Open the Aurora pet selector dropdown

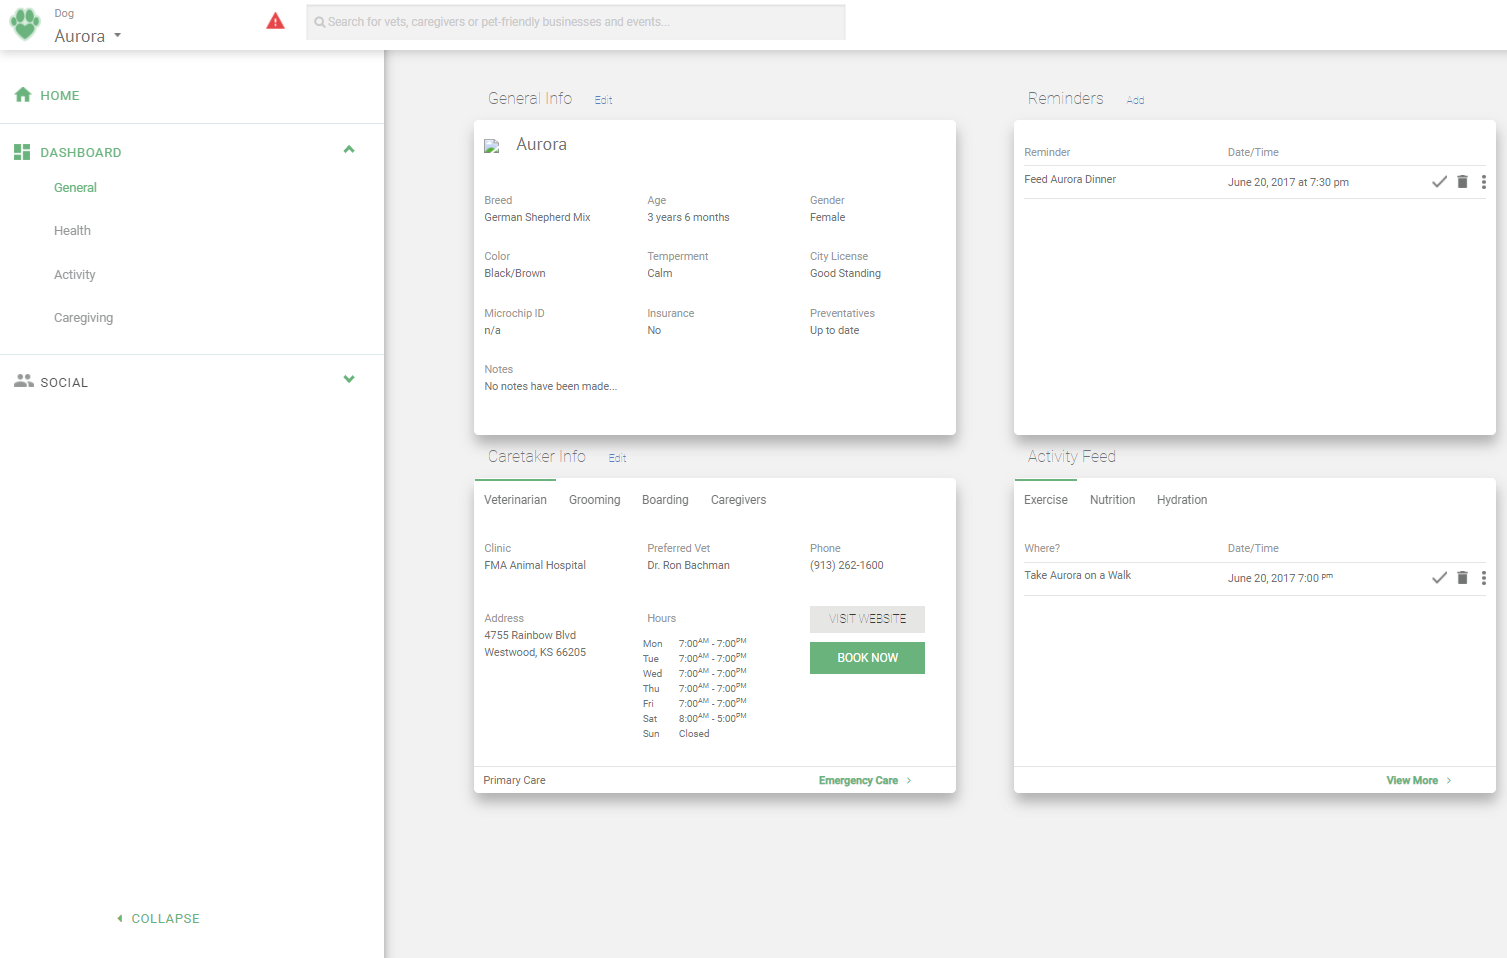[x=88, y=36]
